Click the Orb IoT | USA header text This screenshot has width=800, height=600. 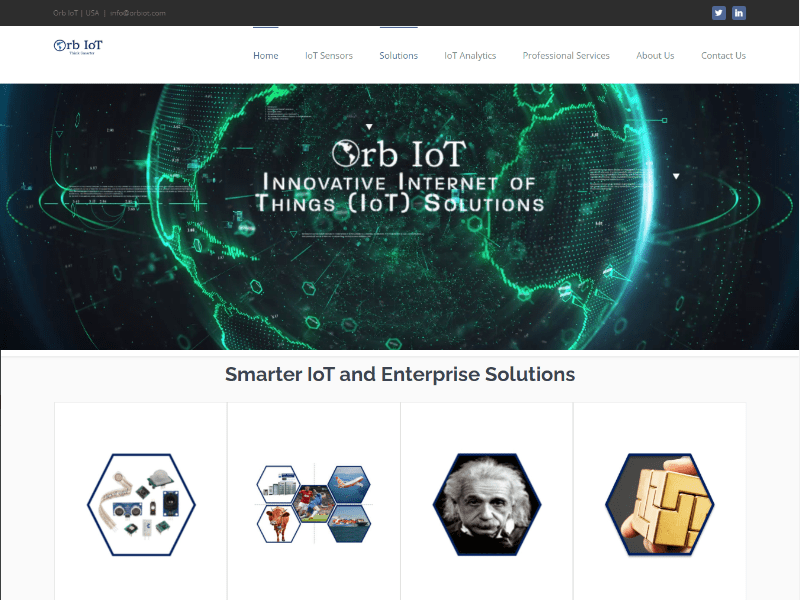76,13
